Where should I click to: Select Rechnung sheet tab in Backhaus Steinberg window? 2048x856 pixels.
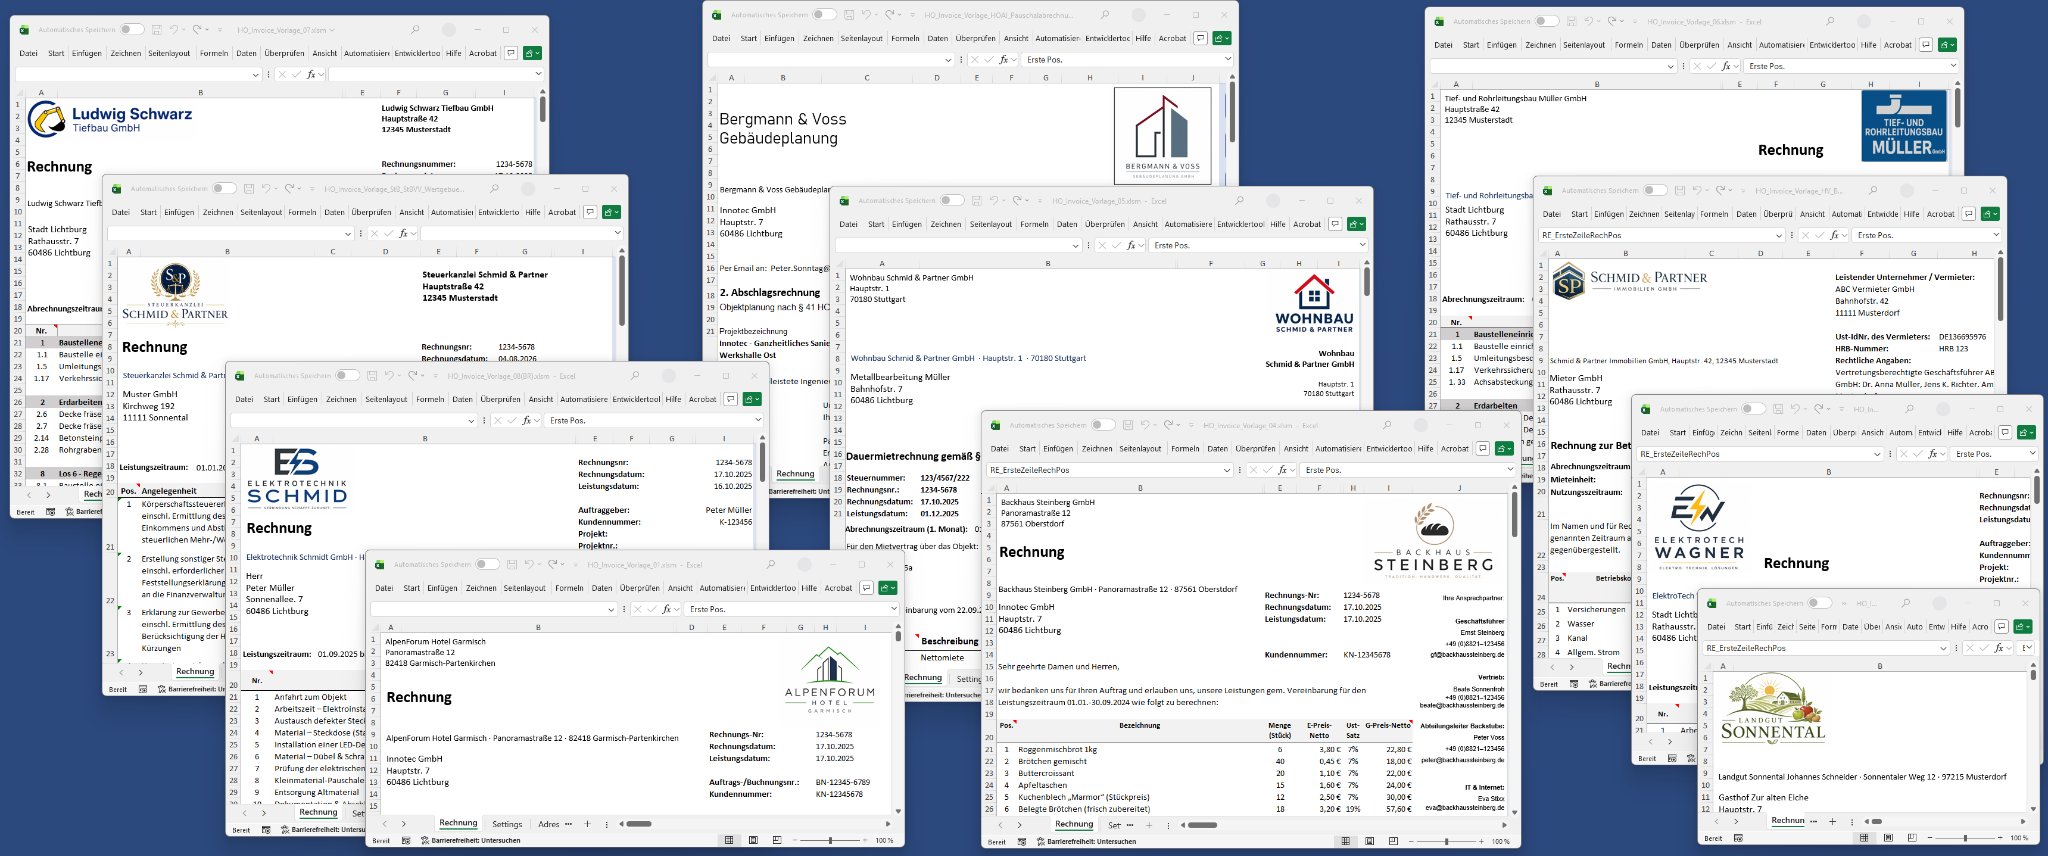tap(1074, 825)
